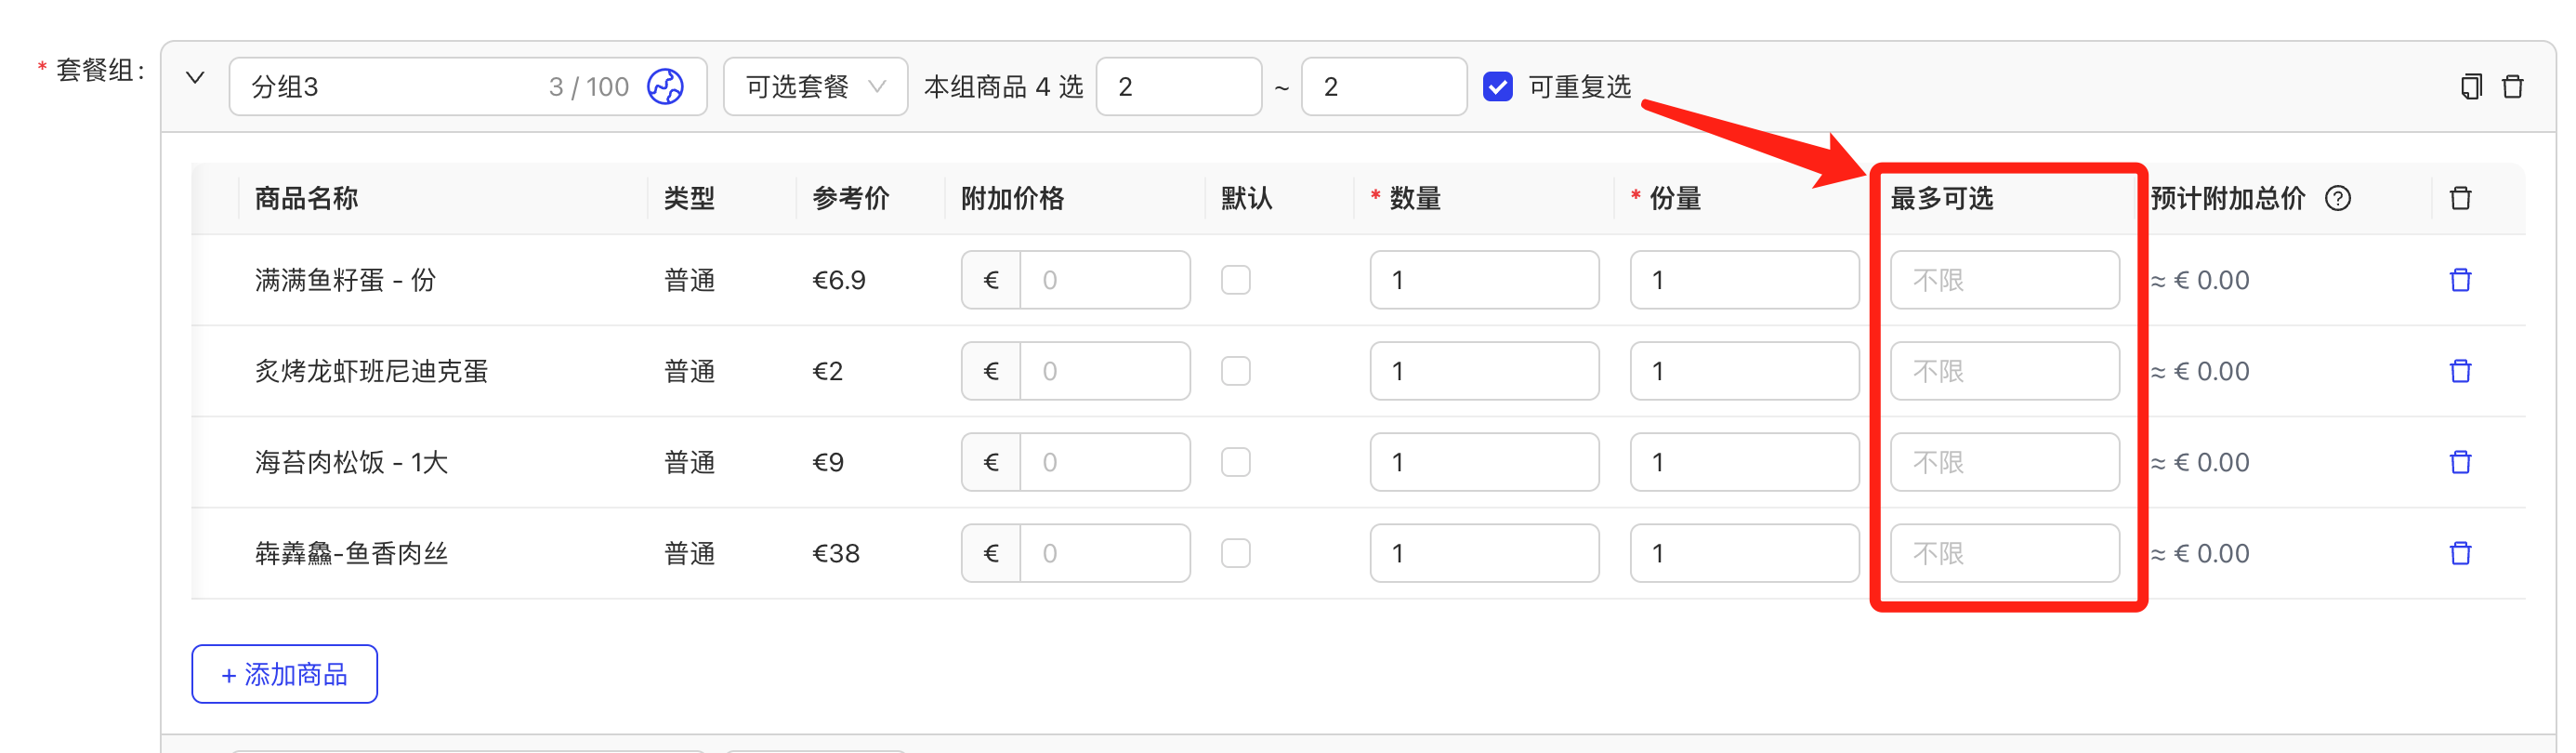Remove the 炙烤龙虾班尼迪克蛋 row

[2460, 371]
